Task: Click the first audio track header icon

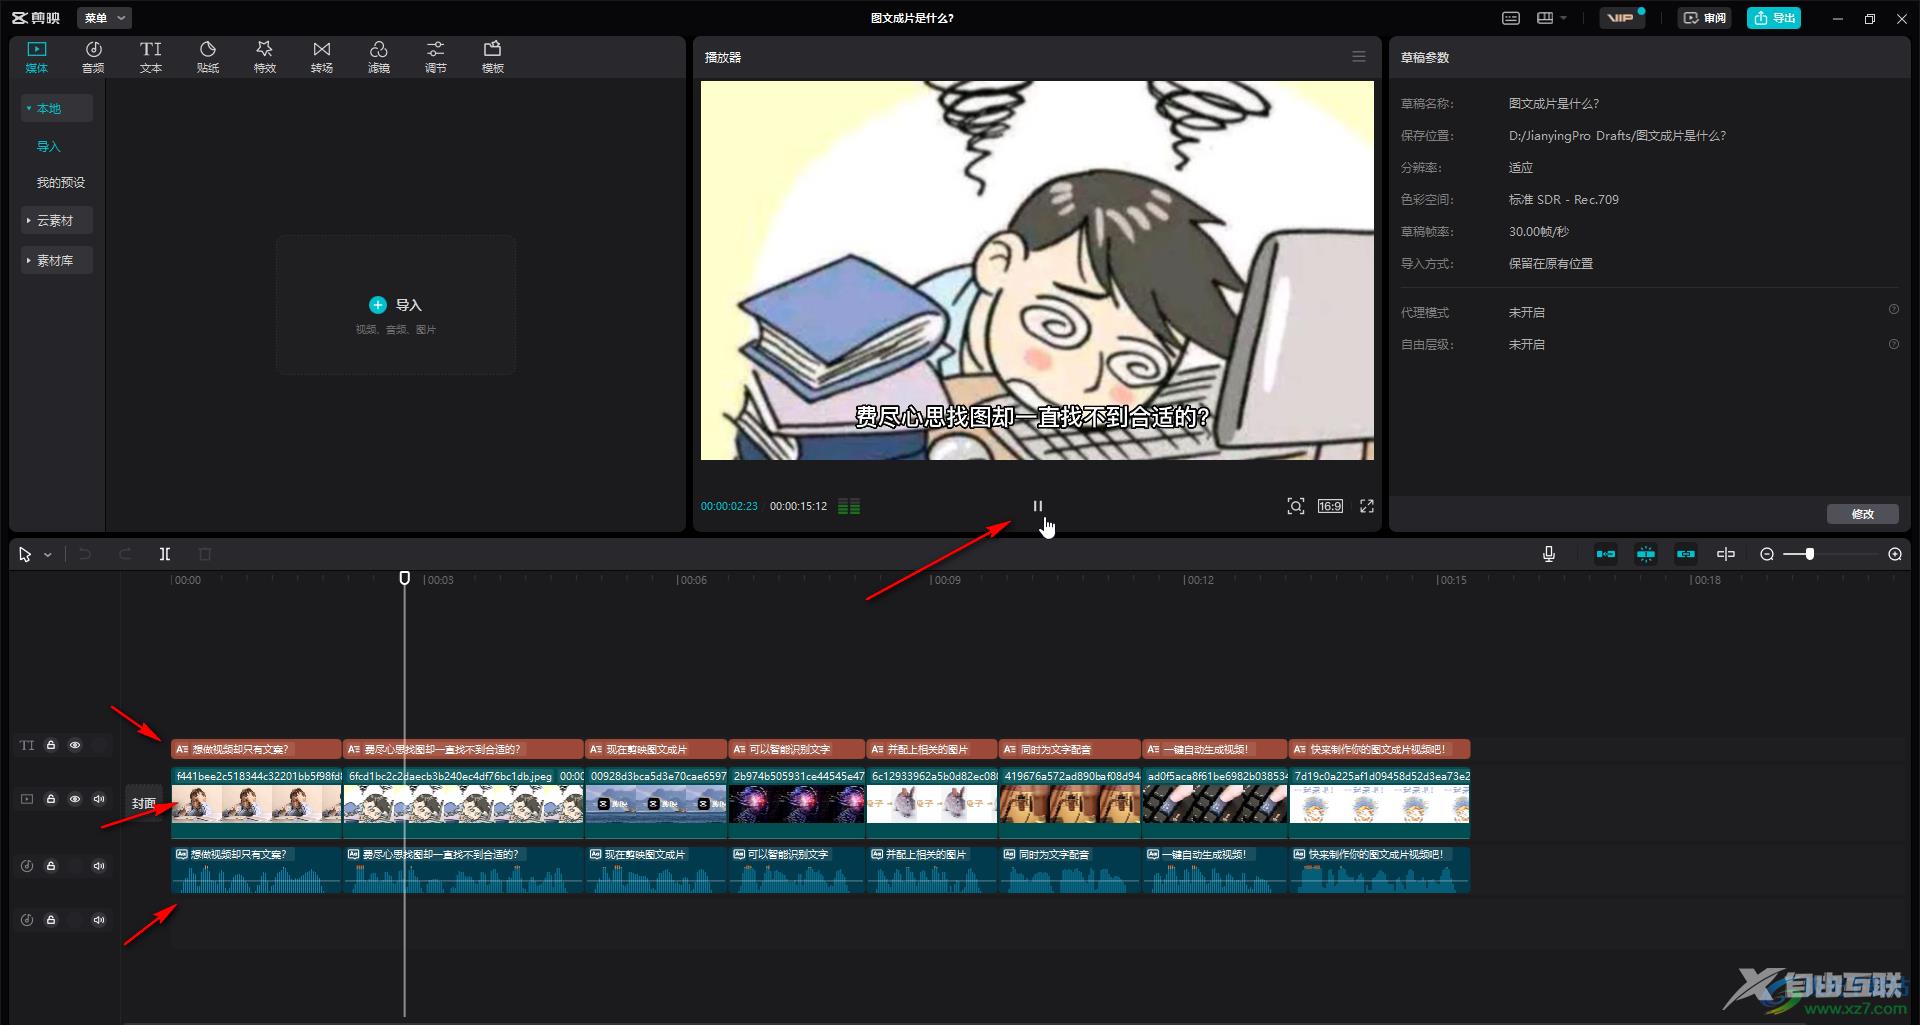Action: coord(27,866)
